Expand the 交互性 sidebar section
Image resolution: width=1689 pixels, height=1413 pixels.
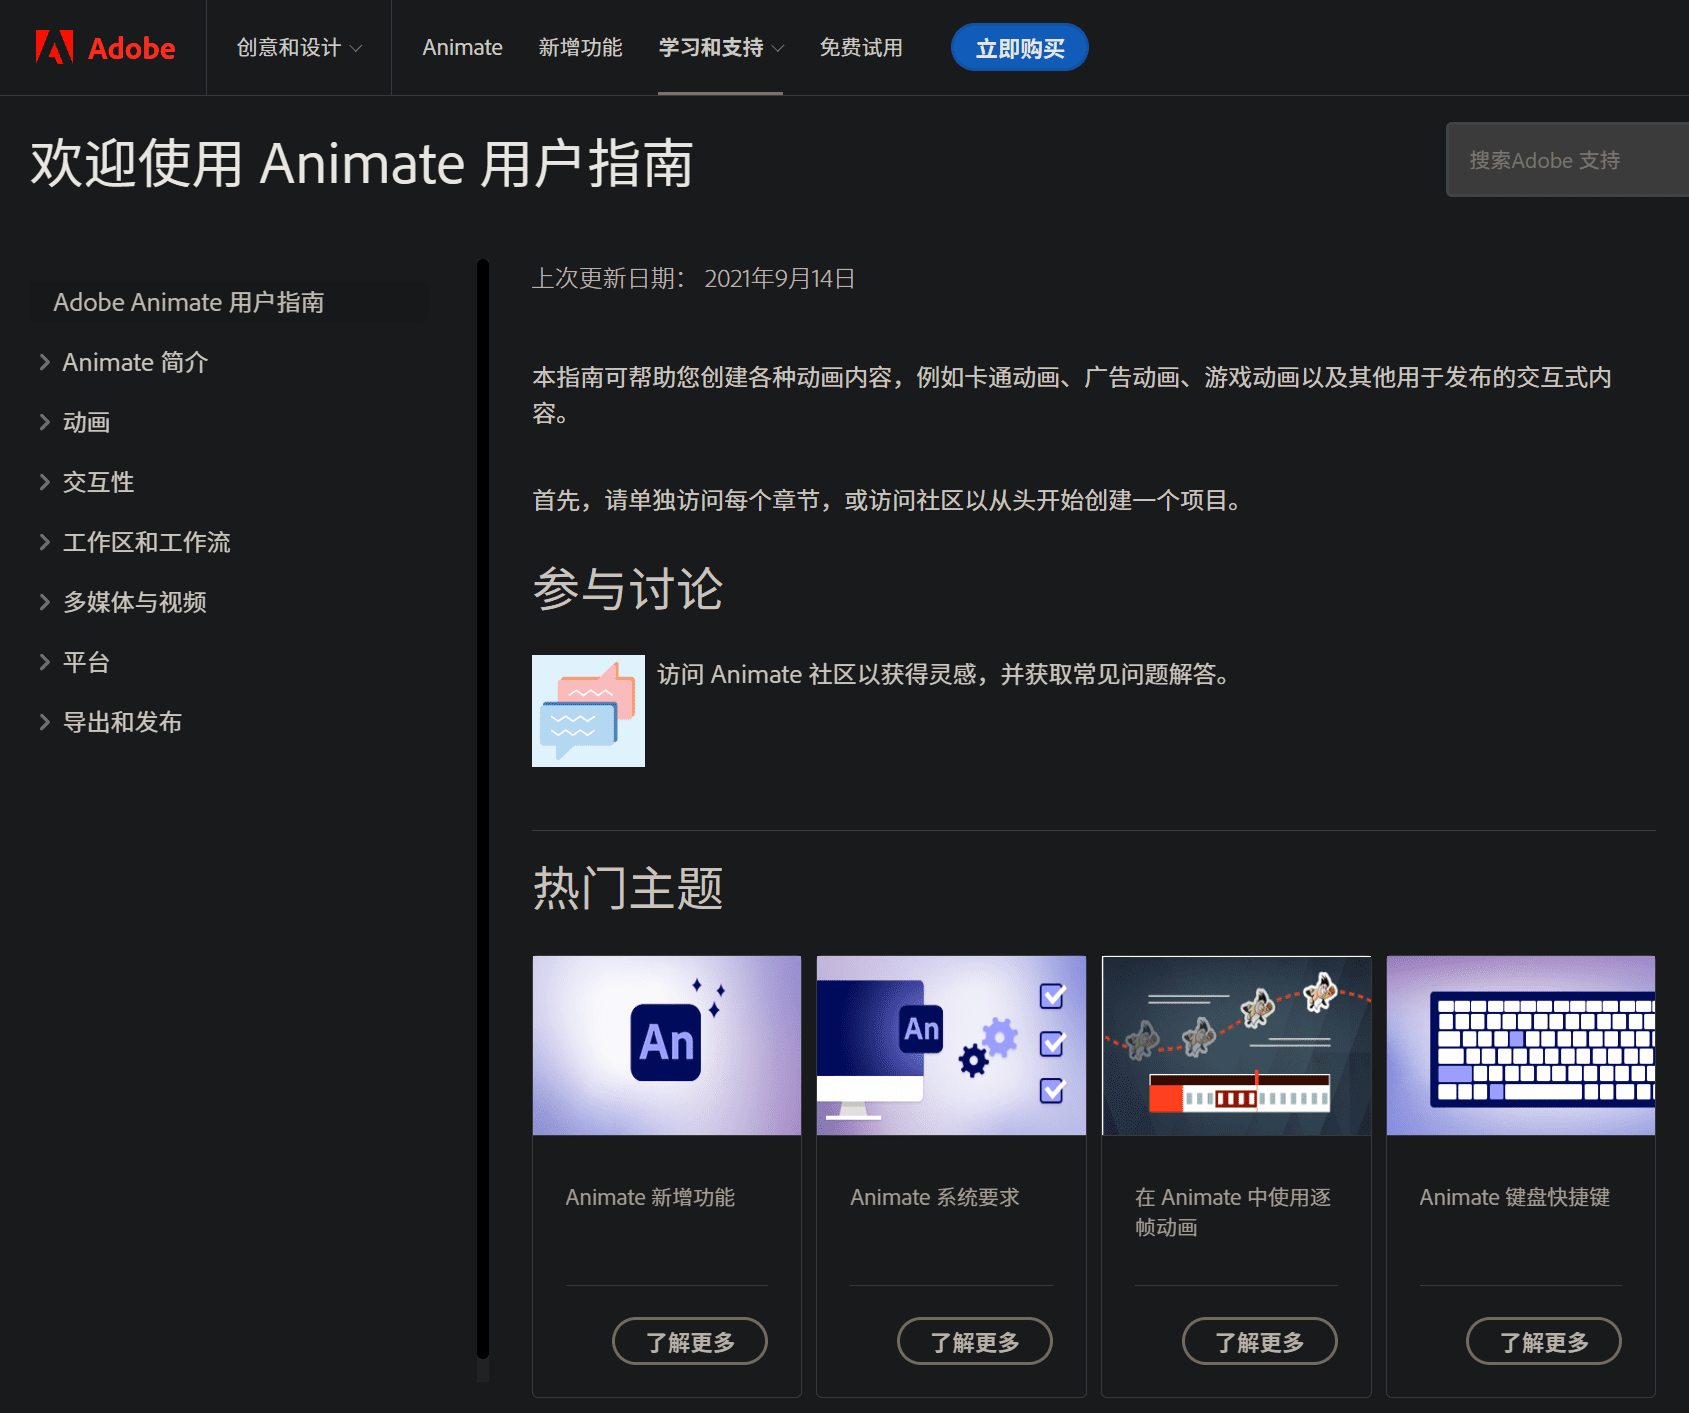pyautogui.click(x=97, y=482)
